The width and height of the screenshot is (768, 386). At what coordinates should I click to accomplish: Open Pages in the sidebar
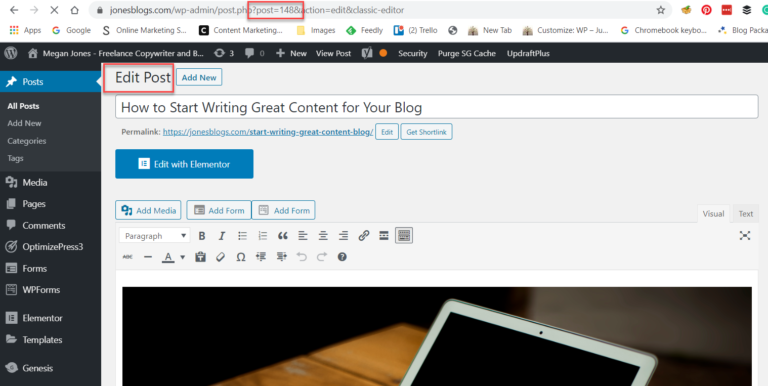coord(50,204)
